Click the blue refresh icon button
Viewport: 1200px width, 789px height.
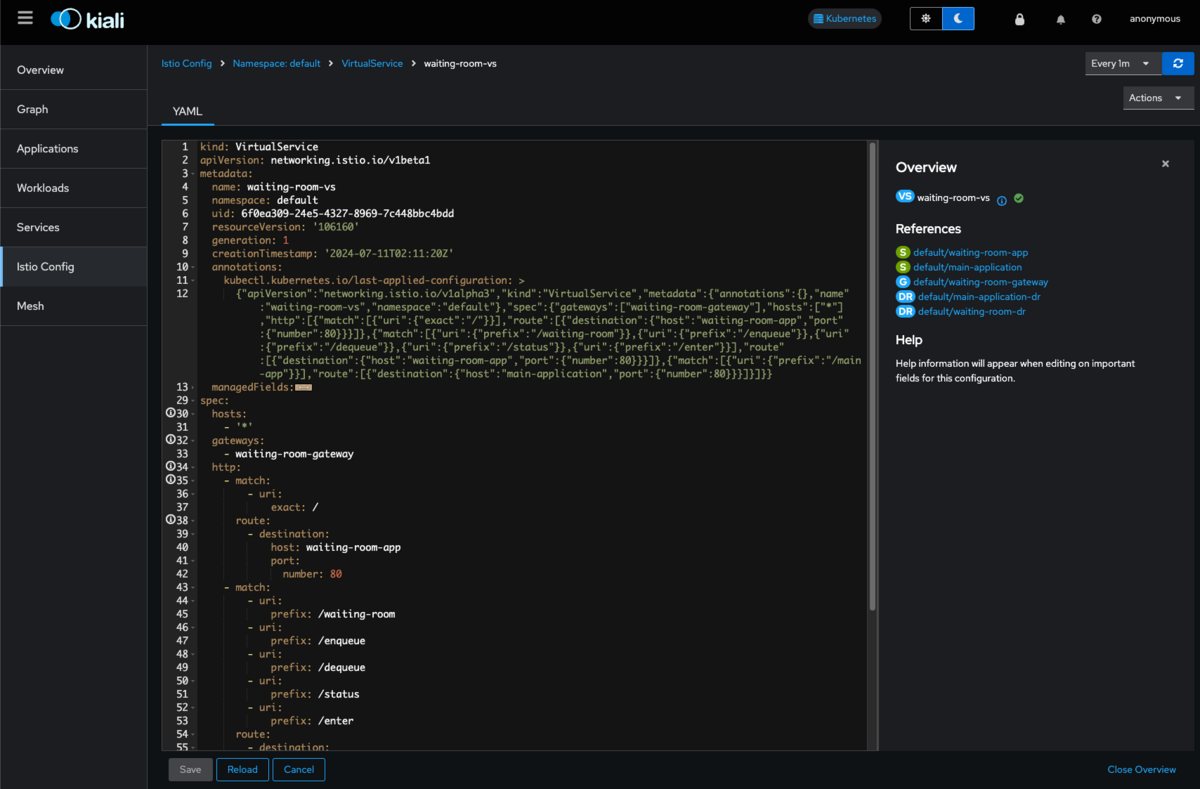1178,63
